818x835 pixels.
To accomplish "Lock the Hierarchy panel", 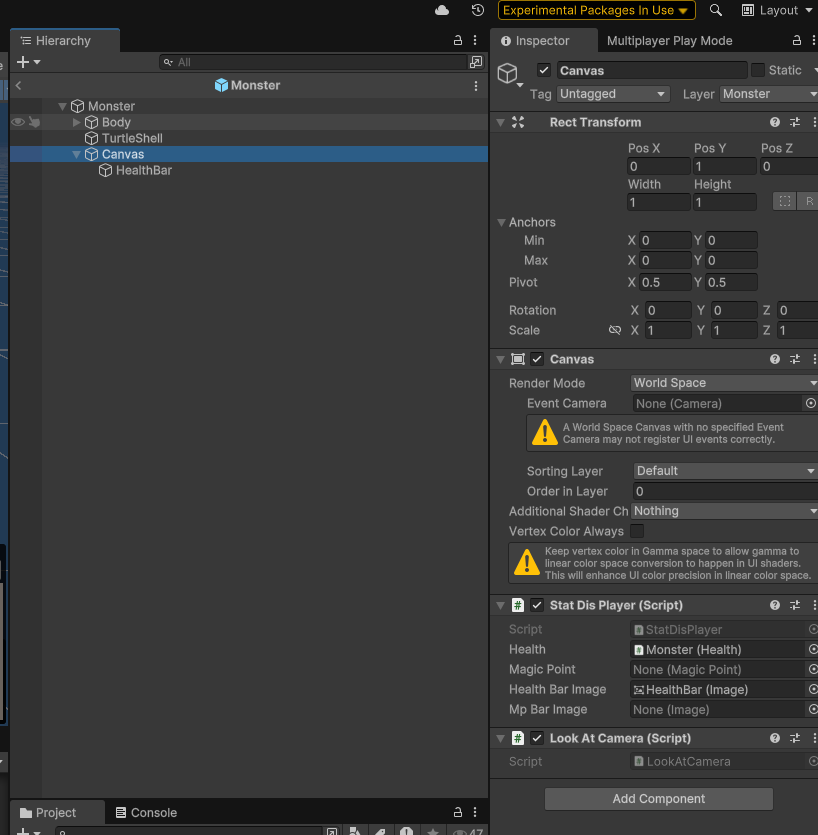I will pos(458,40).
